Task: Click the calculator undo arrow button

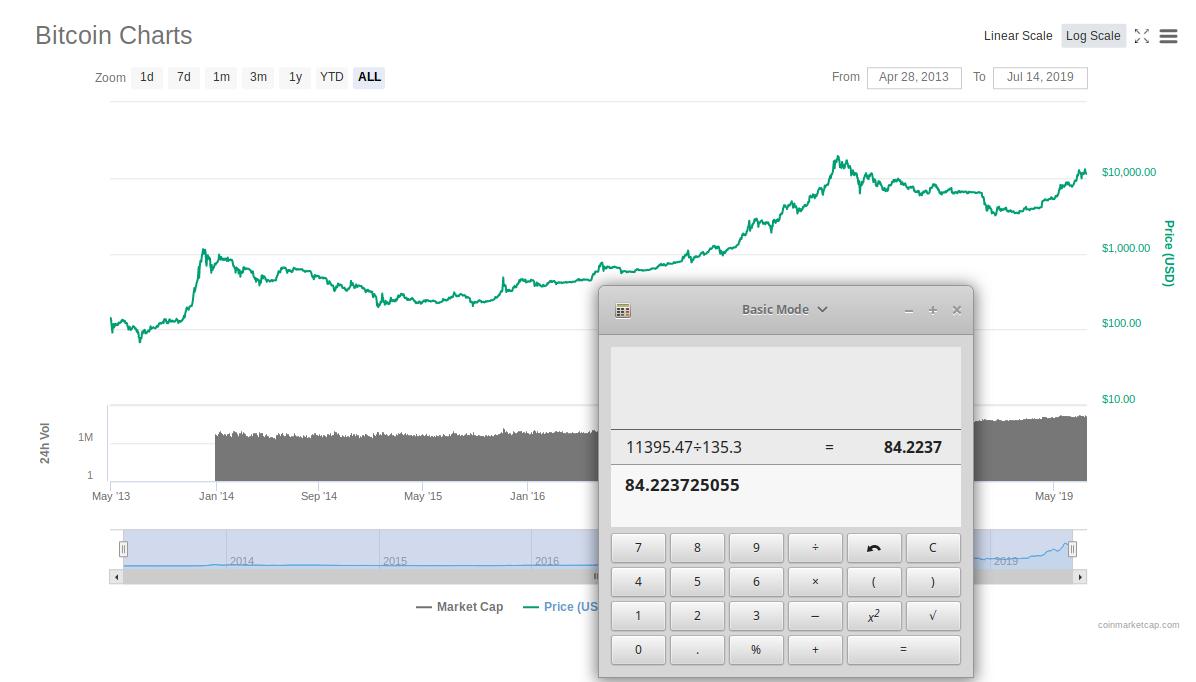Action: (x=874, y=548)
